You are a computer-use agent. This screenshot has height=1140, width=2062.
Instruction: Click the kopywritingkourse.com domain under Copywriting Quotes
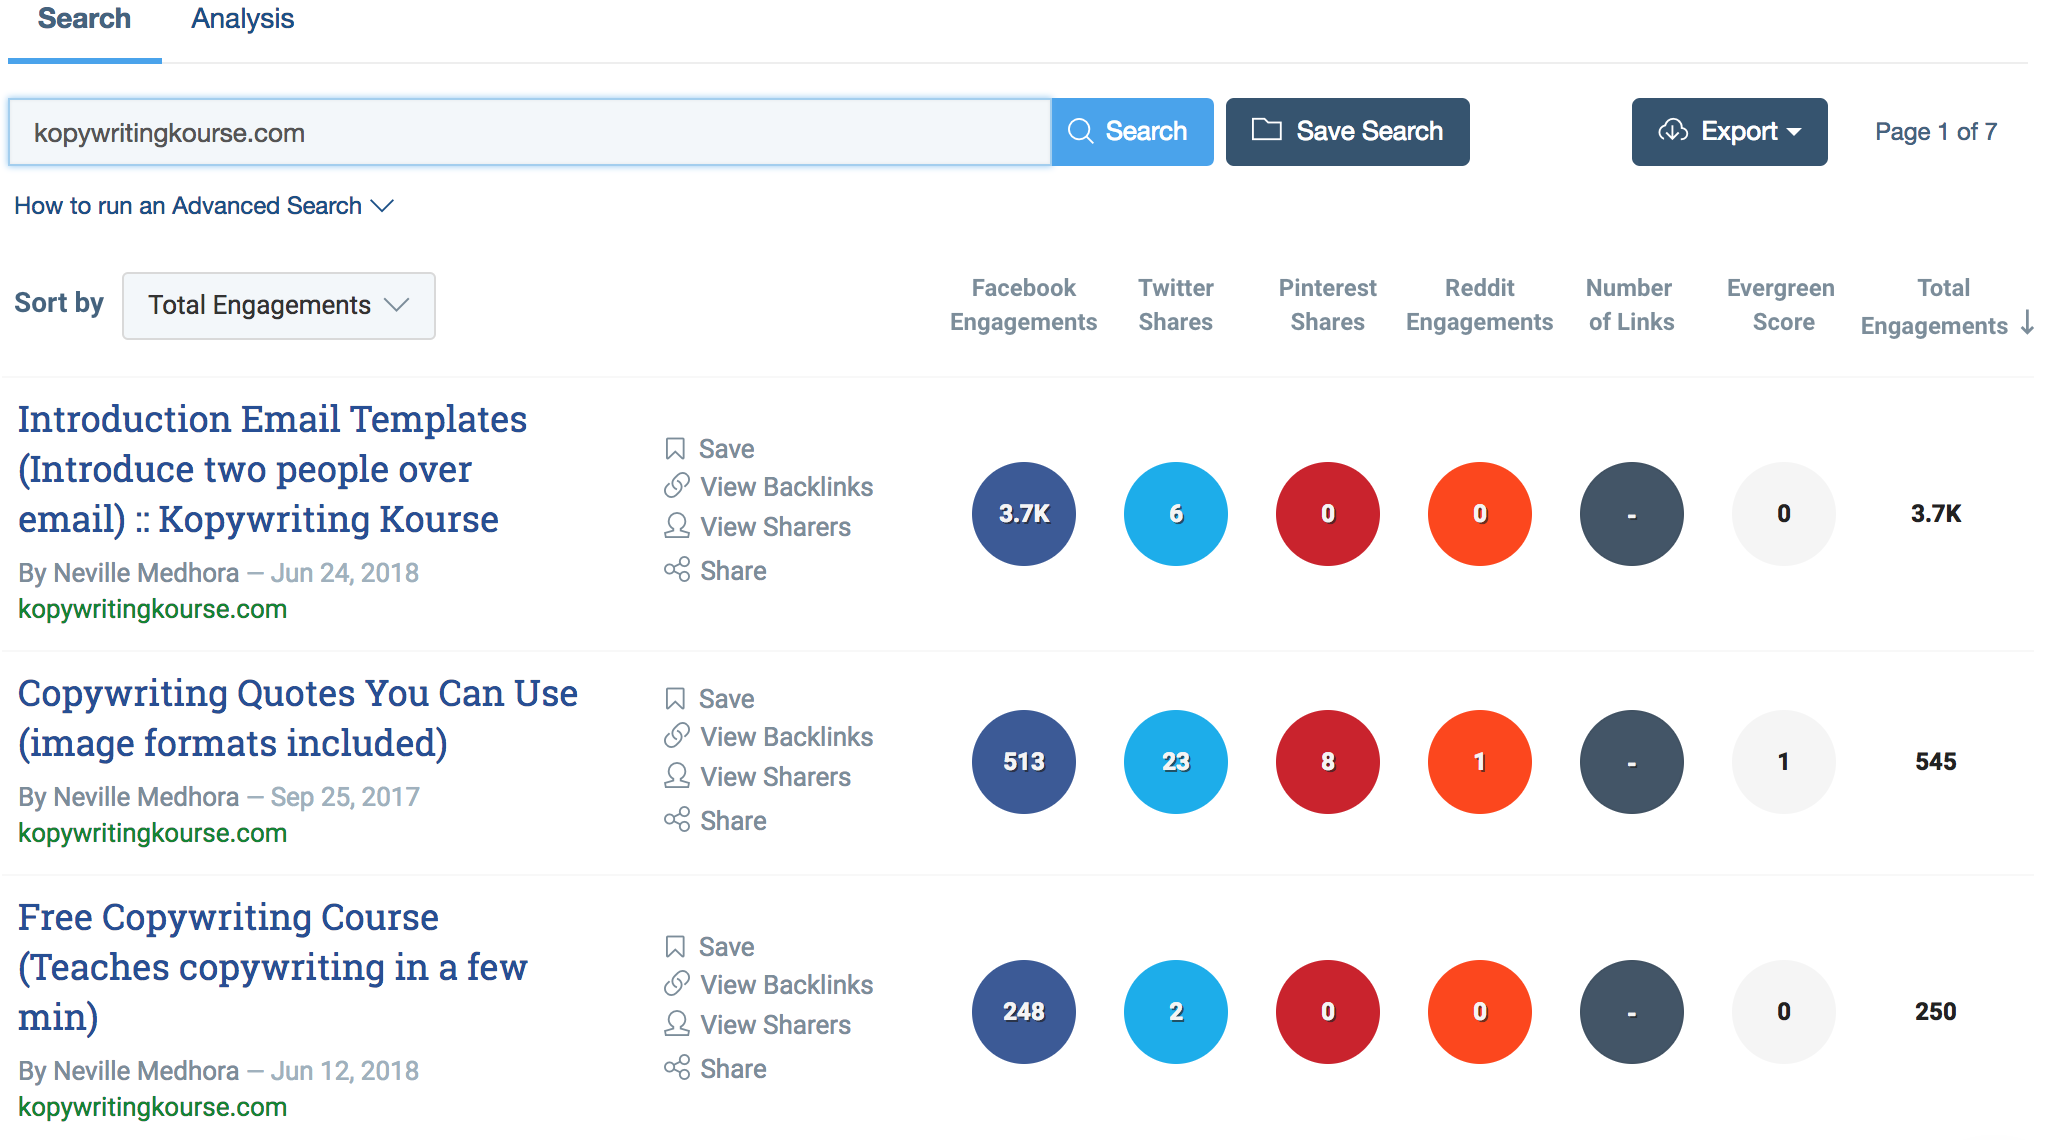tap(153, 833)
